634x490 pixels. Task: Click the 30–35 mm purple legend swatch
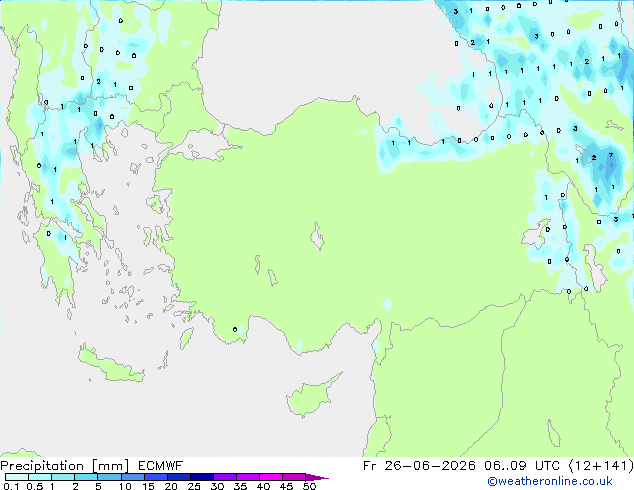click(x=224, y=477)
